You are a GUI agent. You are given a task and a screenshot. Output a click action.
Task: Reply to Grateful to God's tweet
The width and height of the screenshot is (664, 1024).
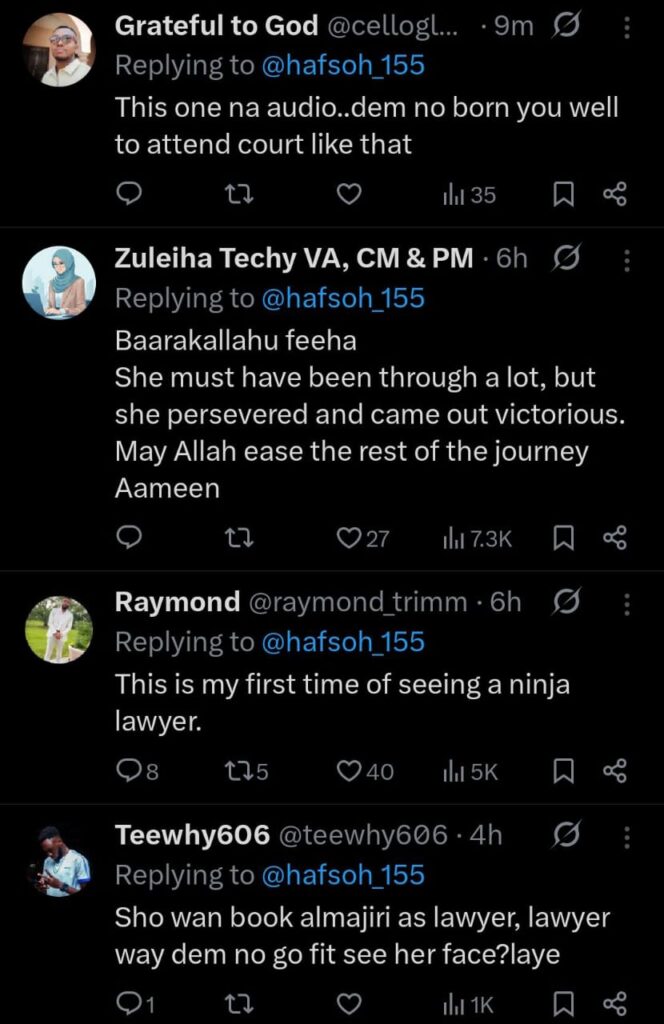point(130,195)
